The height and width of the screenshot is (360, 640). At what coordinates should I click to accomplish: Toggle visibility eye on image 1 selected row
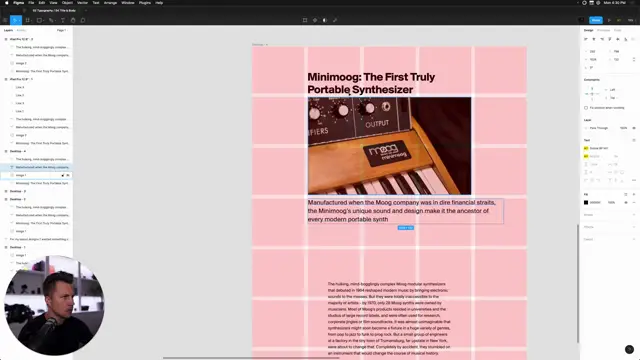click(x=68, y=175)
